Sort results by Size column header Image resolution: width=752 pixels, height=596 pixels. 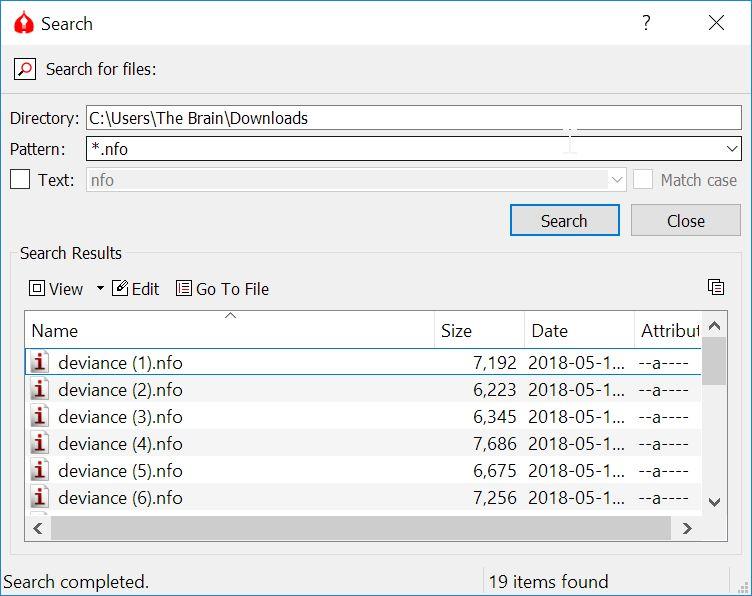pyautogui.click(x=480, y=331)
